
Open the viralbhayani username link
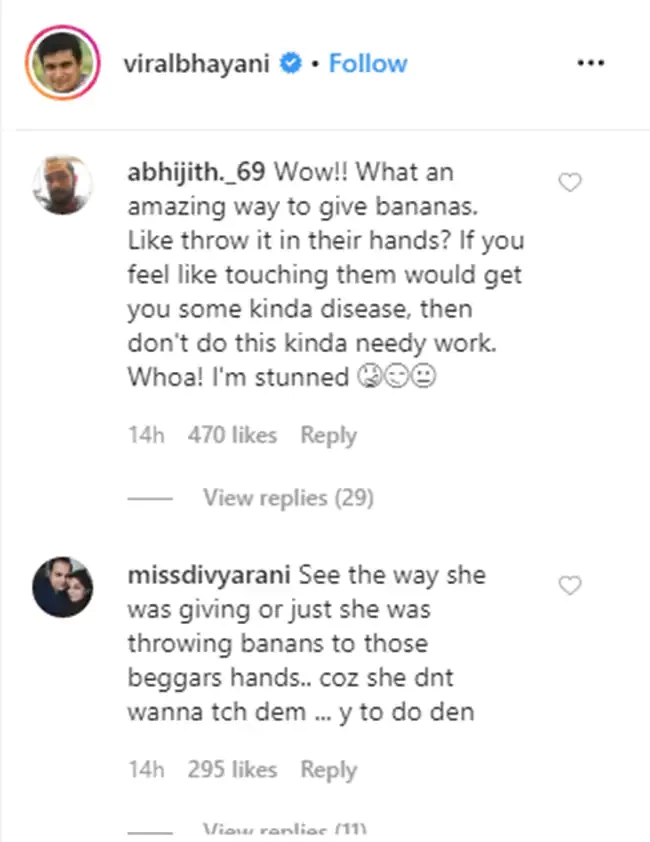201,64
